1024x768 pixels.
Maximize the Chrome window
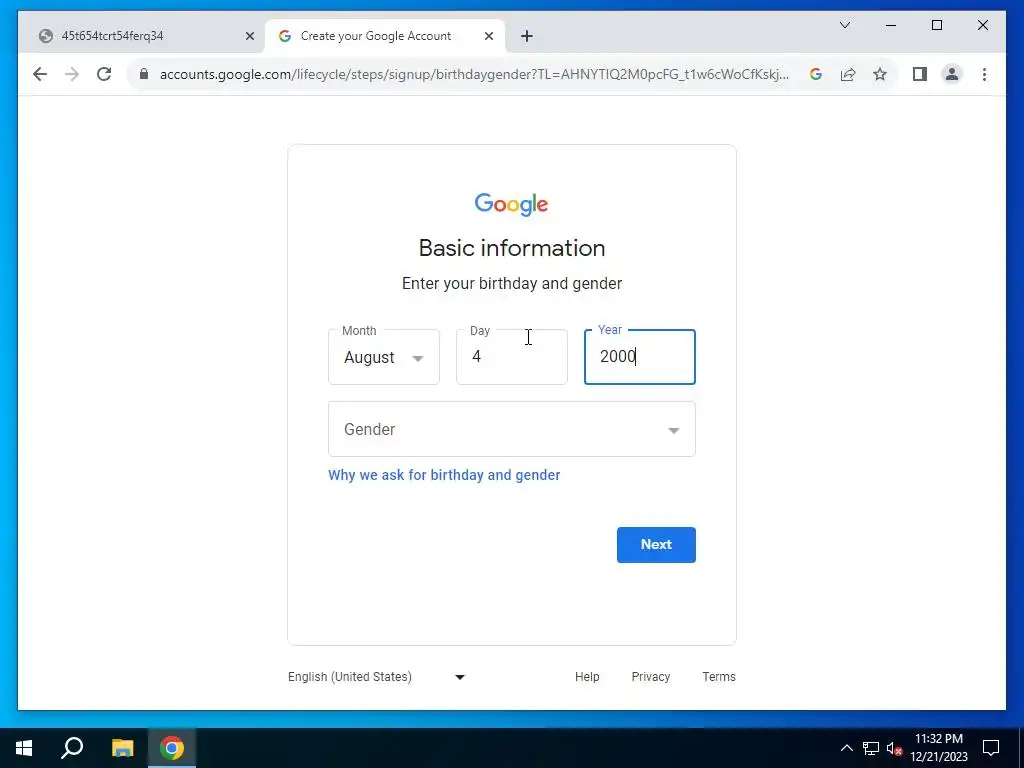tap(936, 25)
